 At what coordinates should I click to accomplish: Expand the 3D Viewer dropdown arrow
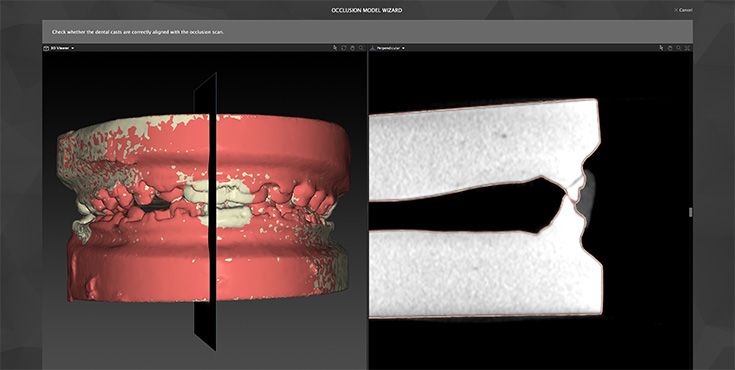(x=73, y=48)
